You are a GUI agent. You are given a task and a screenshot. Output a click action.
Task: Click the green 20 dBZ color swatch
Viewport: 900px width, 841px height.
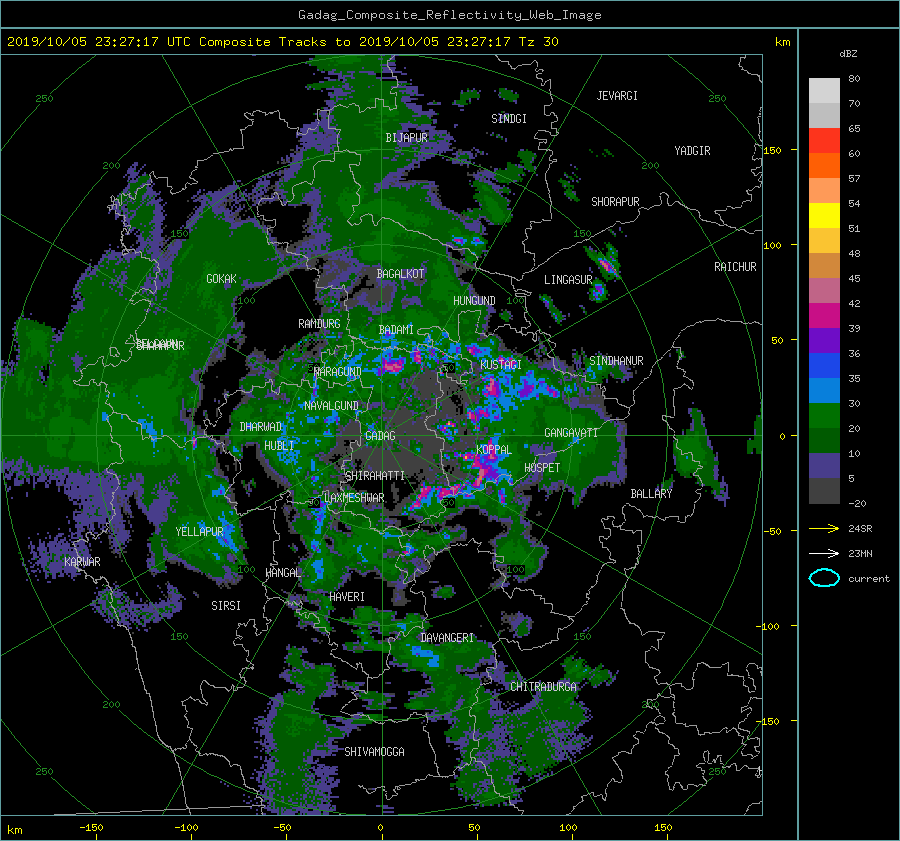[x=824, y=415]
